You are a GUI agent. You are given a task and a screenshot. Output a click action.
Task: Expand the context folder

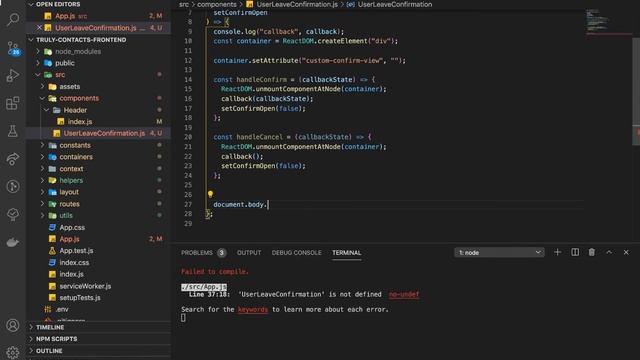tap(98, 169)
